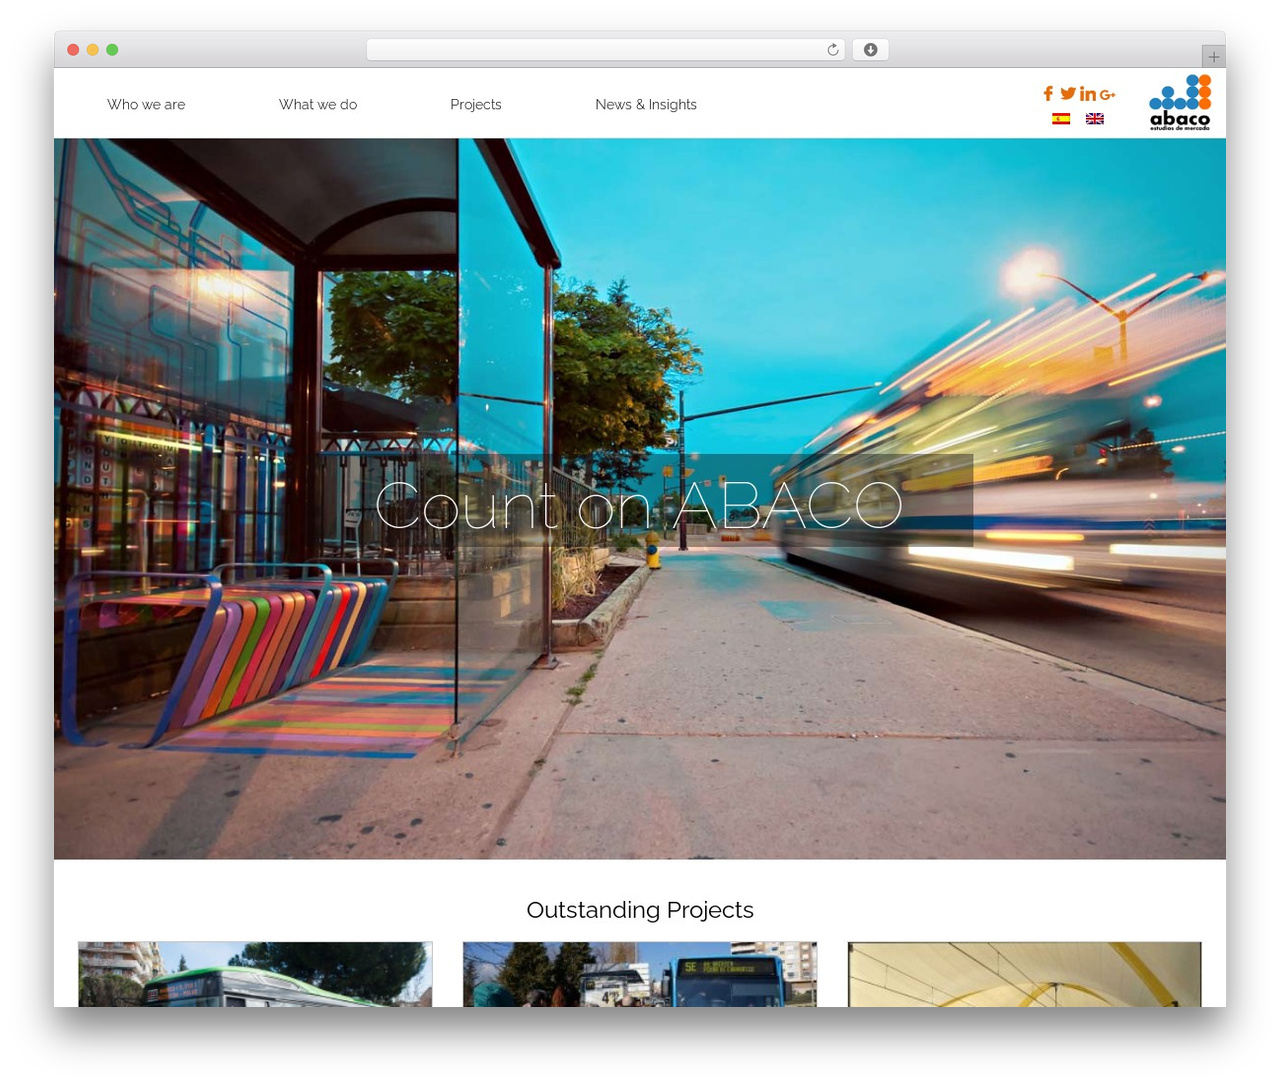The image size is (1280, 1084).
Task: Open the Facebook social icon
Action: (1048, 93)
